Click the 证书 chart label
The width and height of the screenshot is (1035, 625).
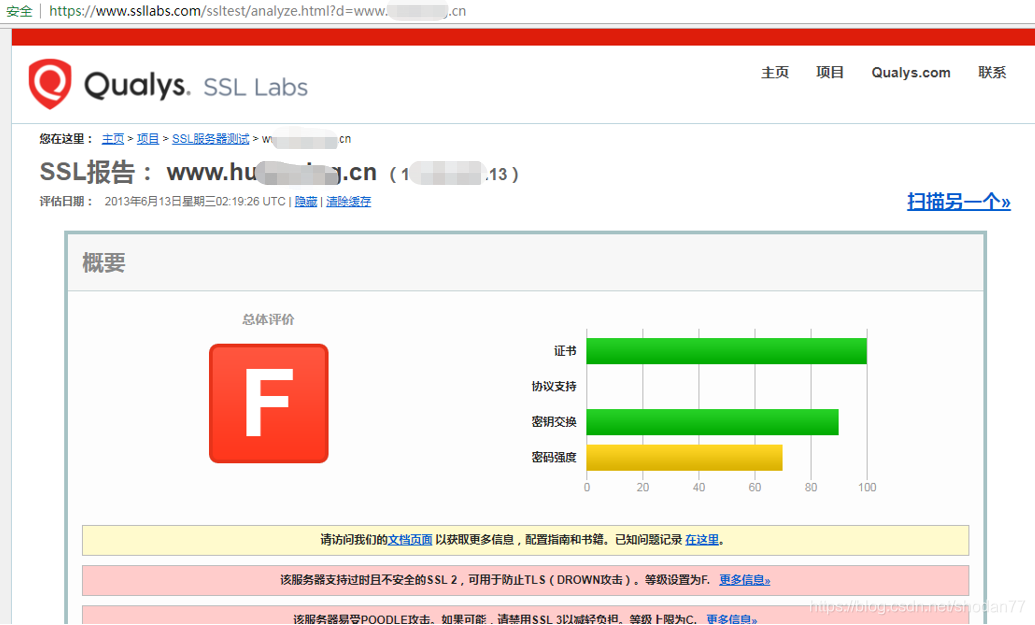(565, 351)
